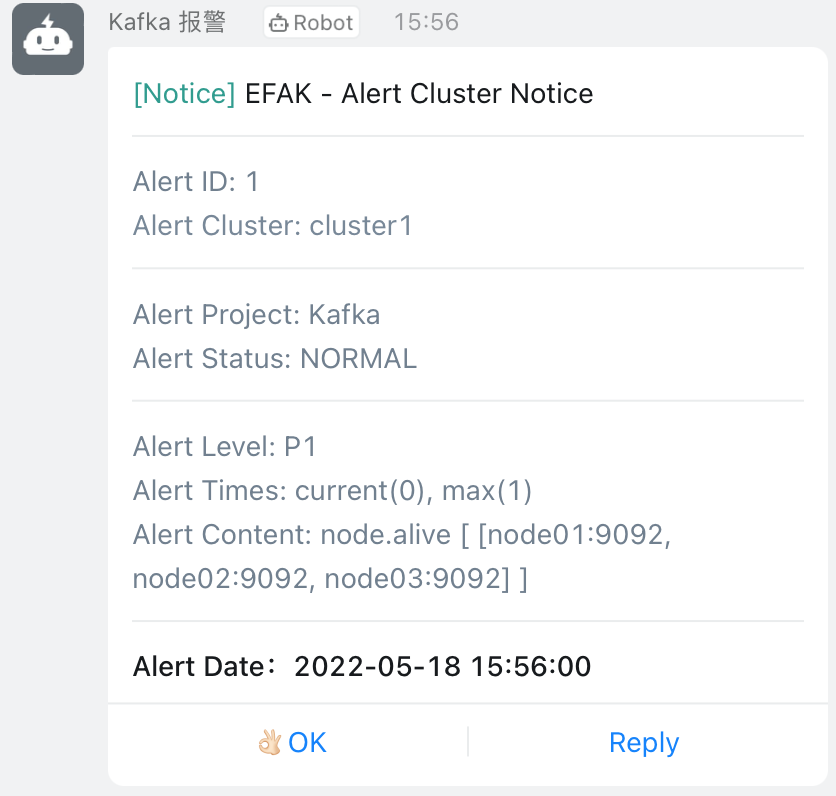Reply to the alert message
This screenshot has height=796, width=836.
(x=643, y=742)
